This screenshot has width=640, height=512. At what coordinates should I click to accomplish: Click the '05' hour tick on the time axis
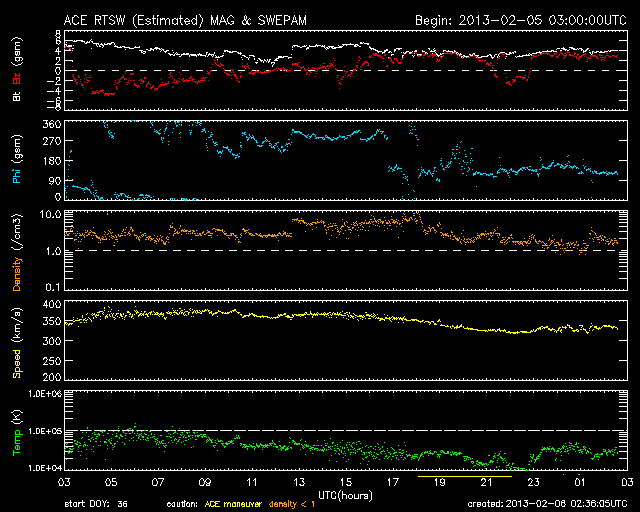[x=111, y=482]
